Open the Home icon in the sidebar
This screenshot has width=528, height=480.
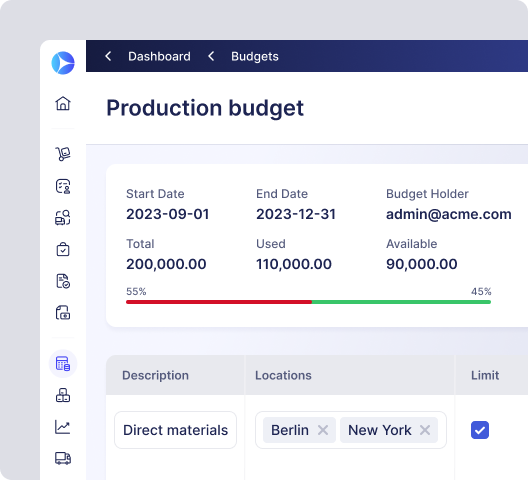(63, 103)
